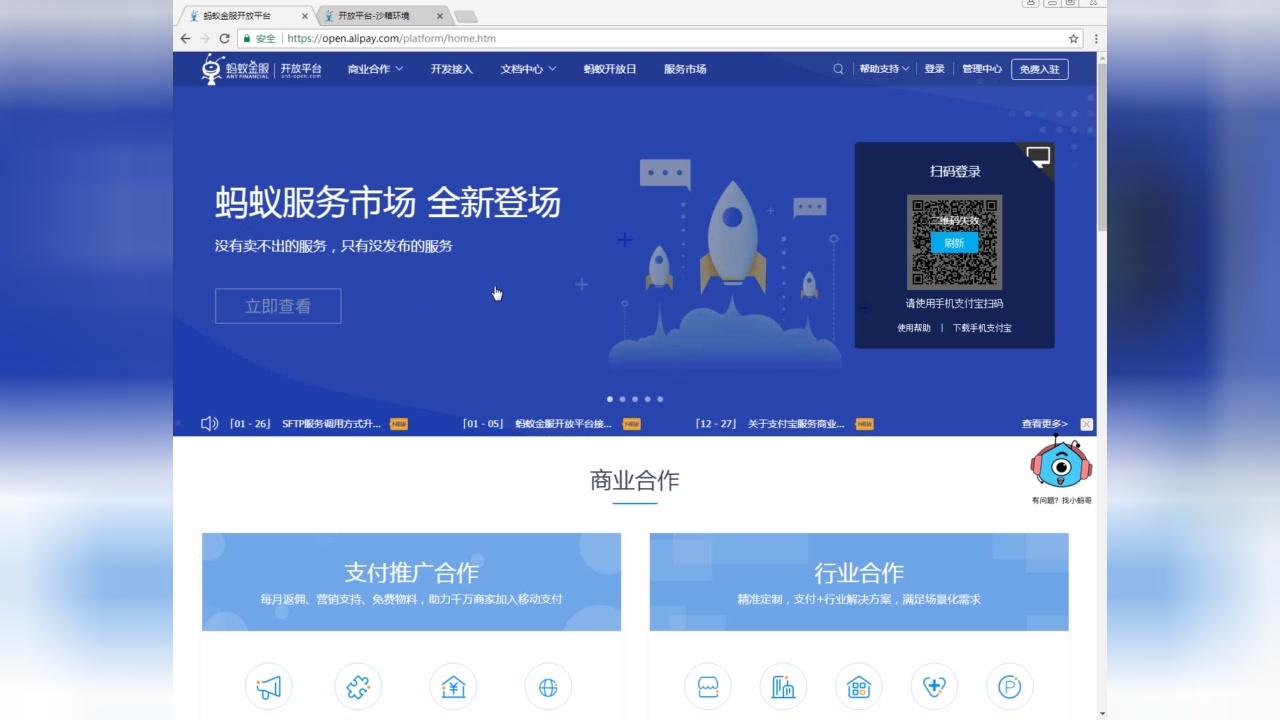Select the fourth banner carousel dot
The image size is (1280, 720).
pyautogui.click(x=647, y=399)
